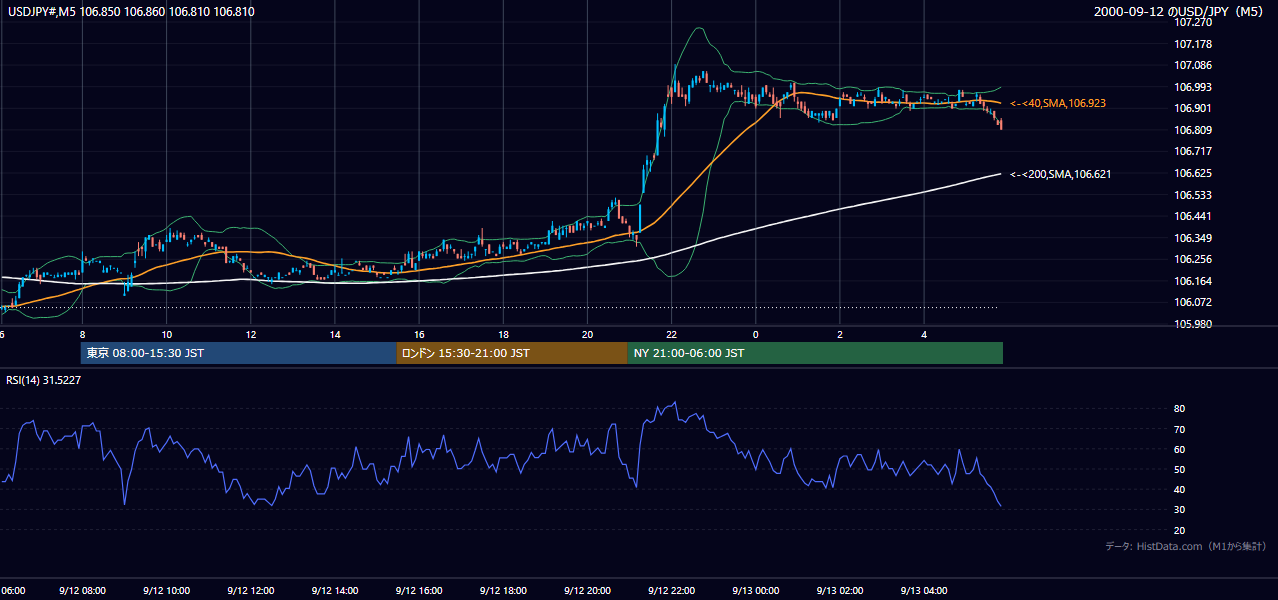Click the price axis label 106.809
Screen dimensions: 1278x600
click(x=1194, y=130)
